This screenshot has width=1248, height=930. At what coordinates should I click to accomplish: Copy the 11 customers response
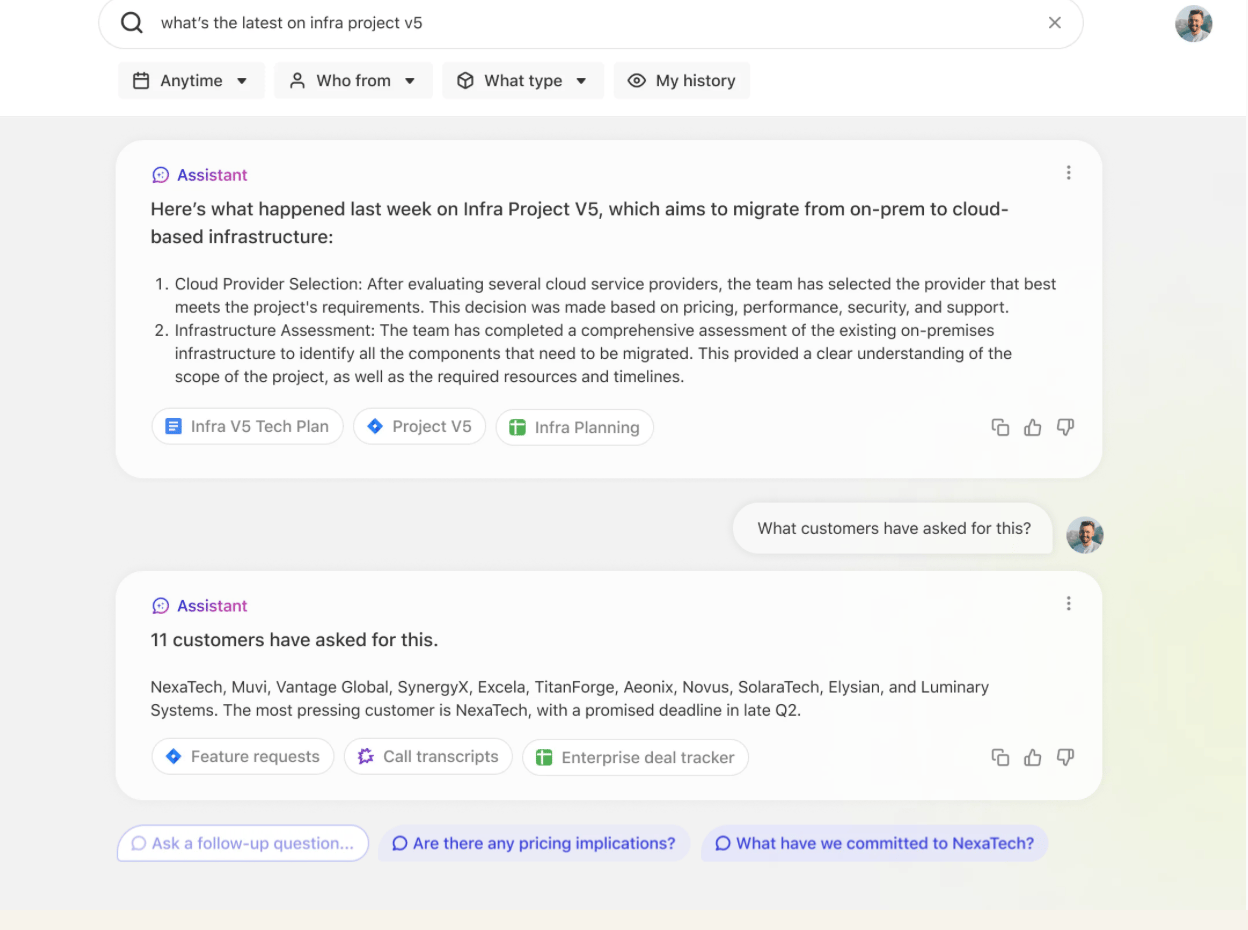(999, 757)
